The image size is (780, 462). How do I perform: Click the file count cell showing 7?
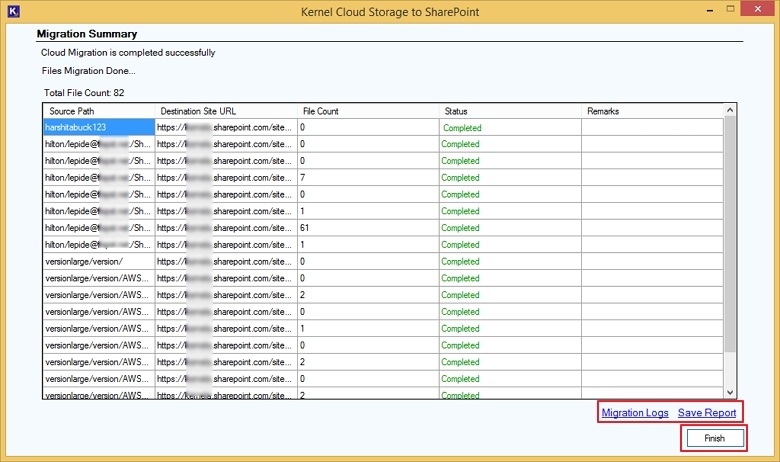click(368, 178)
